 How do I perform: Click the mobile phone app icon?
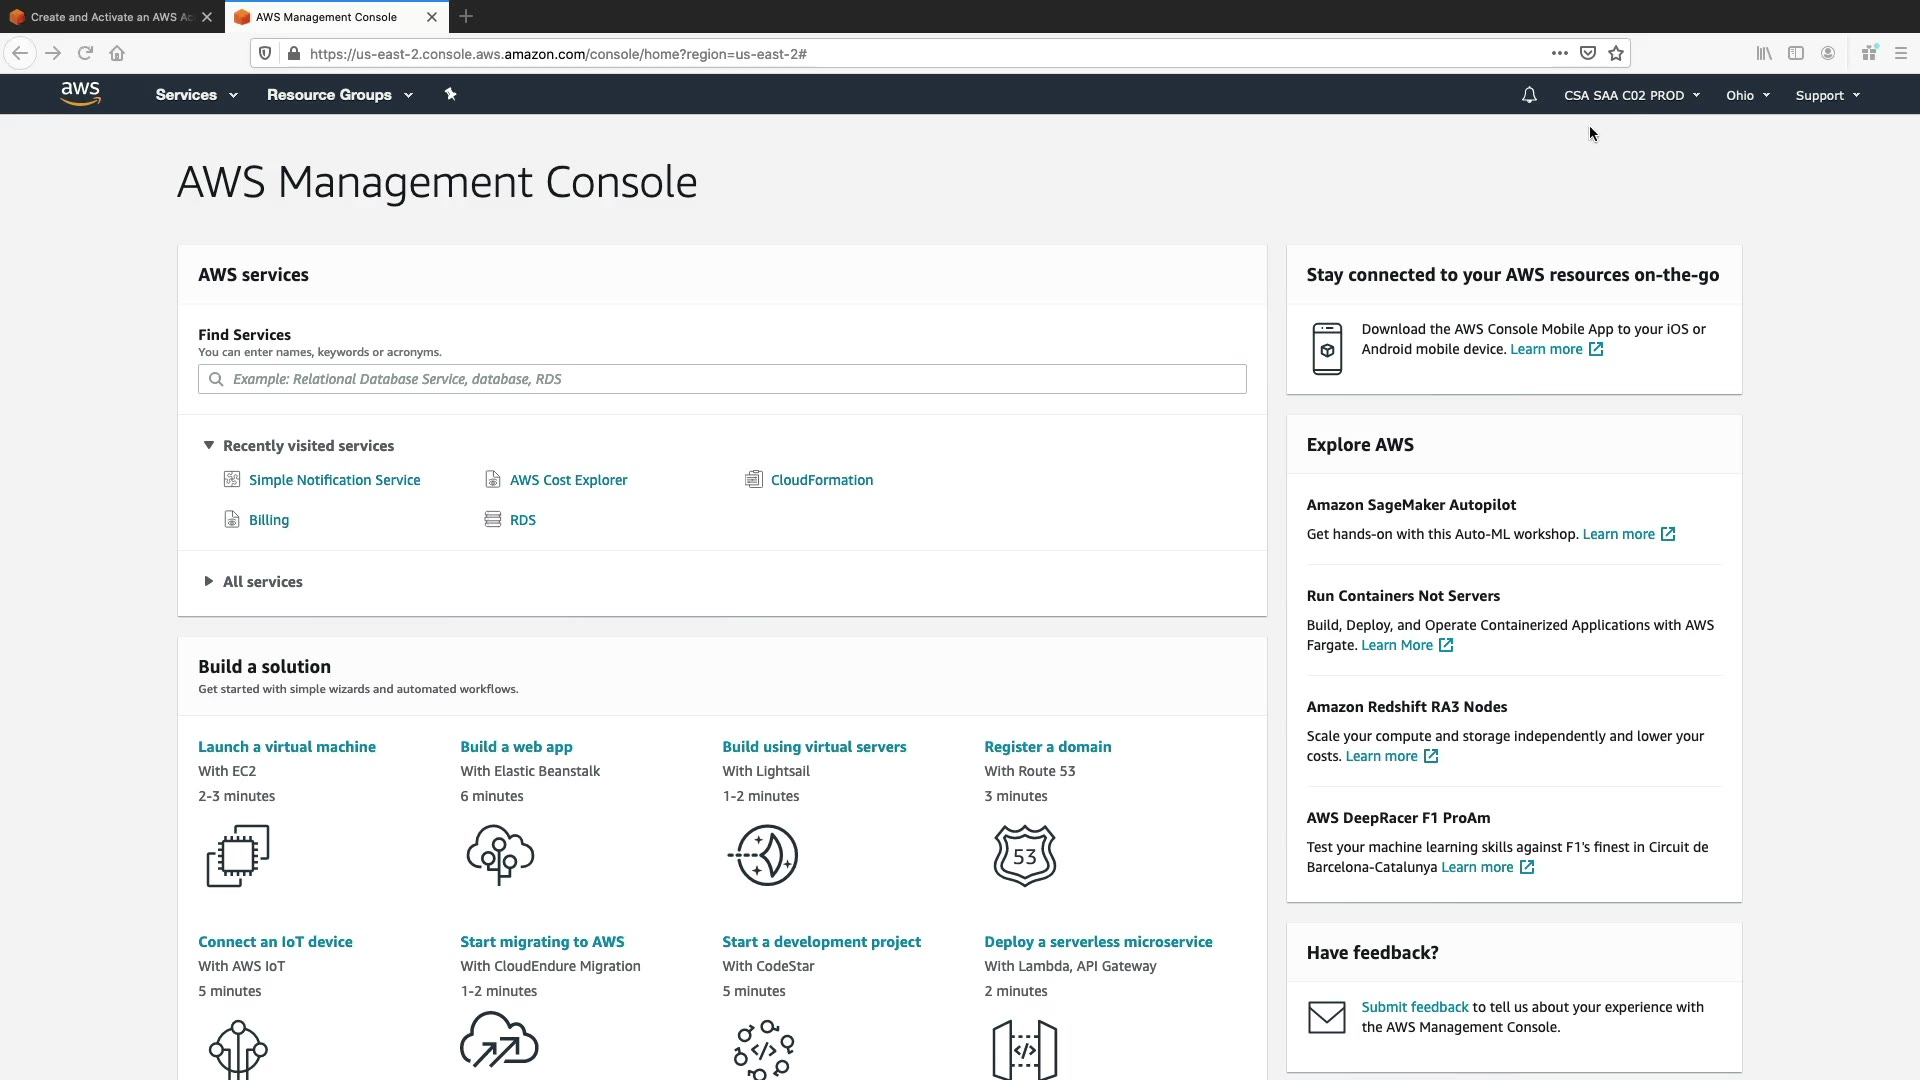point(1327,349)
